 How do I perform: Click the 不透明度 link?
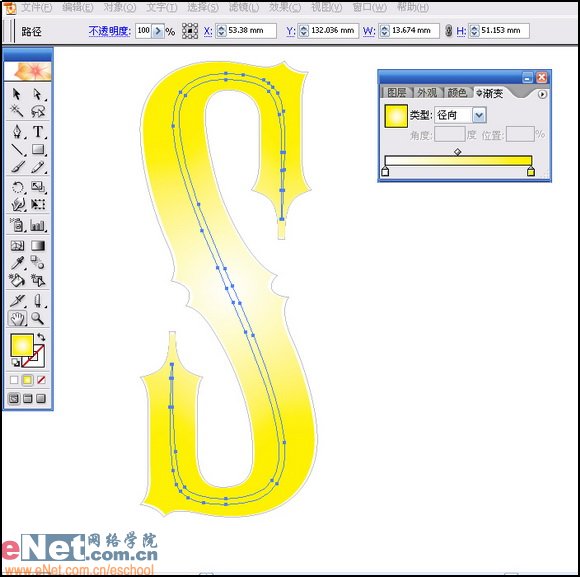point(109,31)
